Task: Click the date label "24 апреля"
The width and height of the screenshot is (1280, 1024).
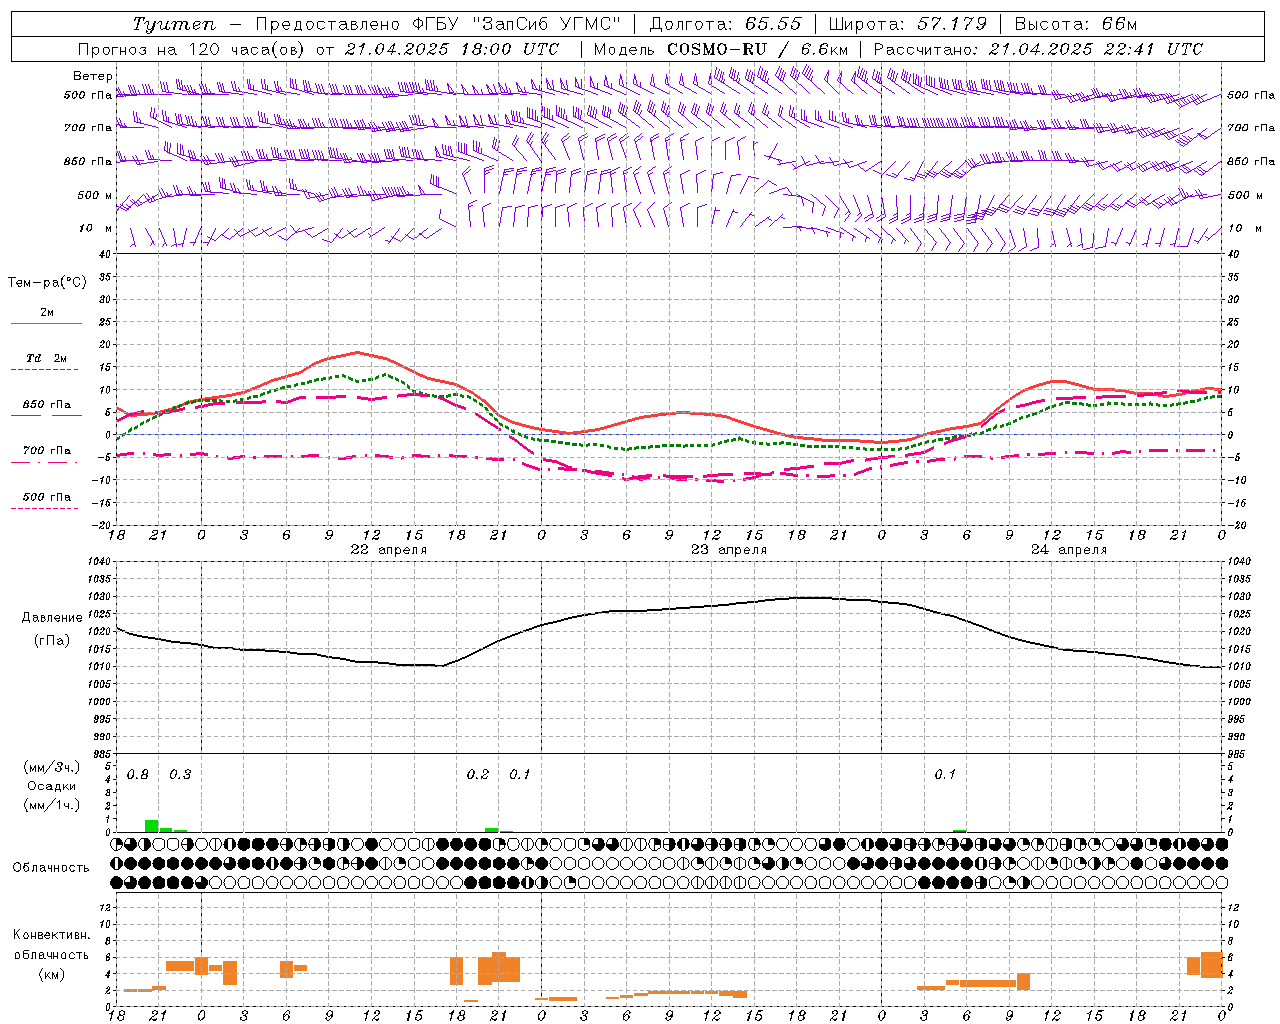Action: point(1069,550)
